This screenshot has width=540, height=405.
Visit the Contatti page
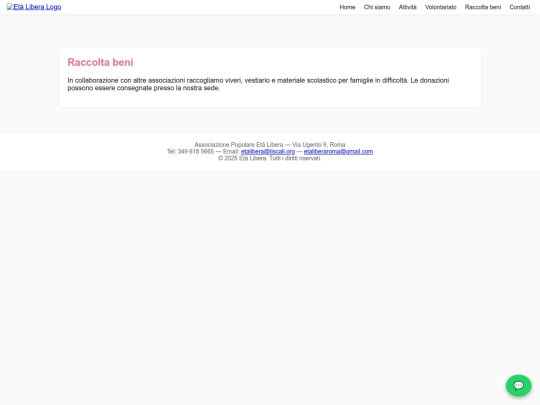519,7
